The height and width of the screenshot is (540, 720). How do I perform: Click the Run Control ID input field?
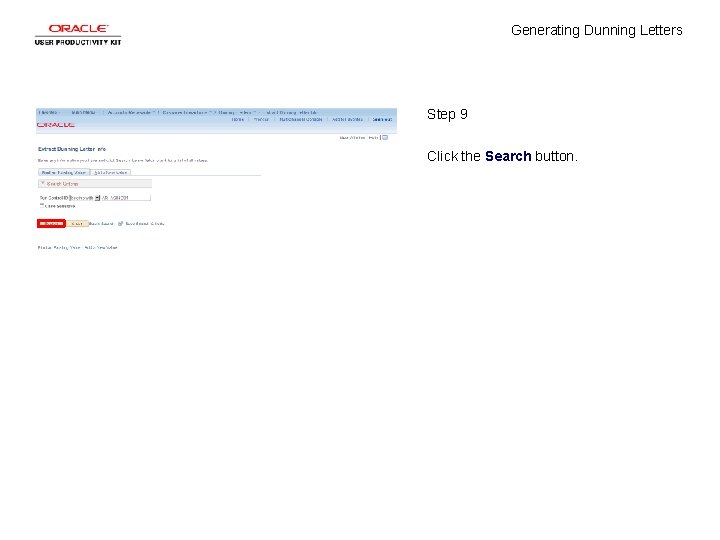(125, 198)
